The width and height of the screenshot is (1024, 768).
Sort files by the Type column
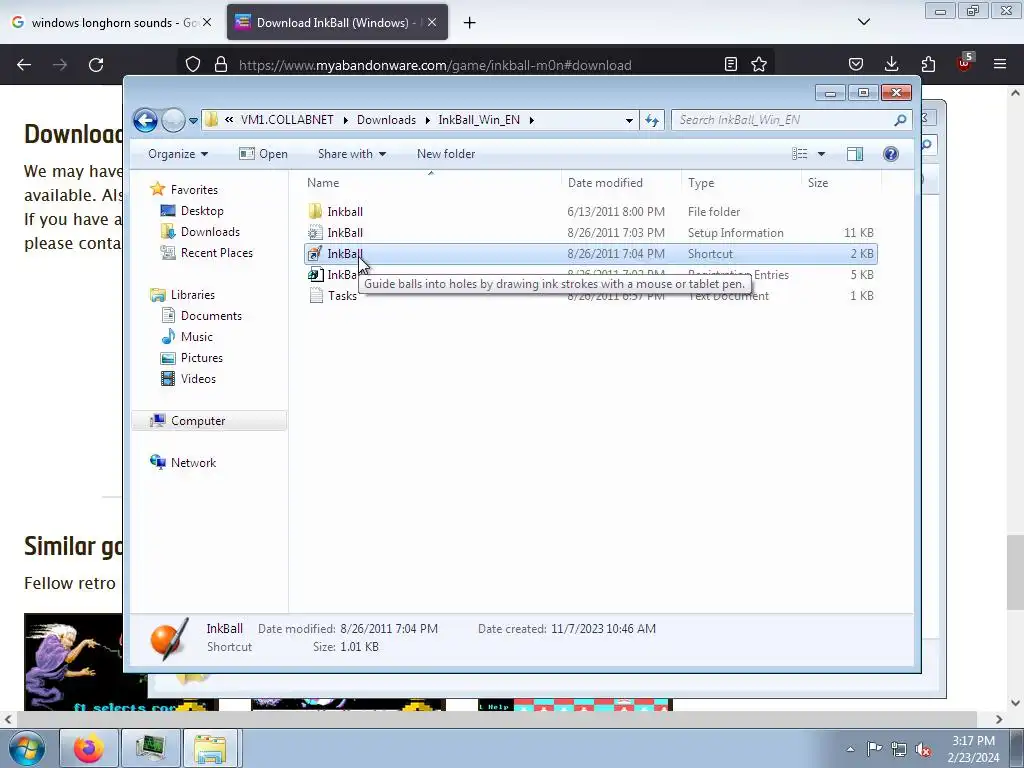(x=741, y=183)
